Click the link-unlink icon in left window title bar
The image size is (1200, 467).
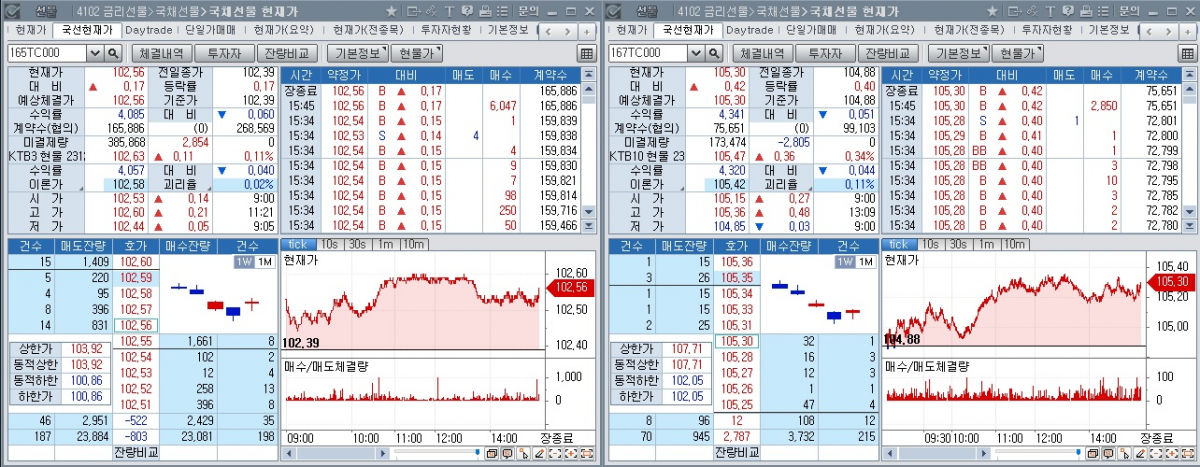pos(431,11)
